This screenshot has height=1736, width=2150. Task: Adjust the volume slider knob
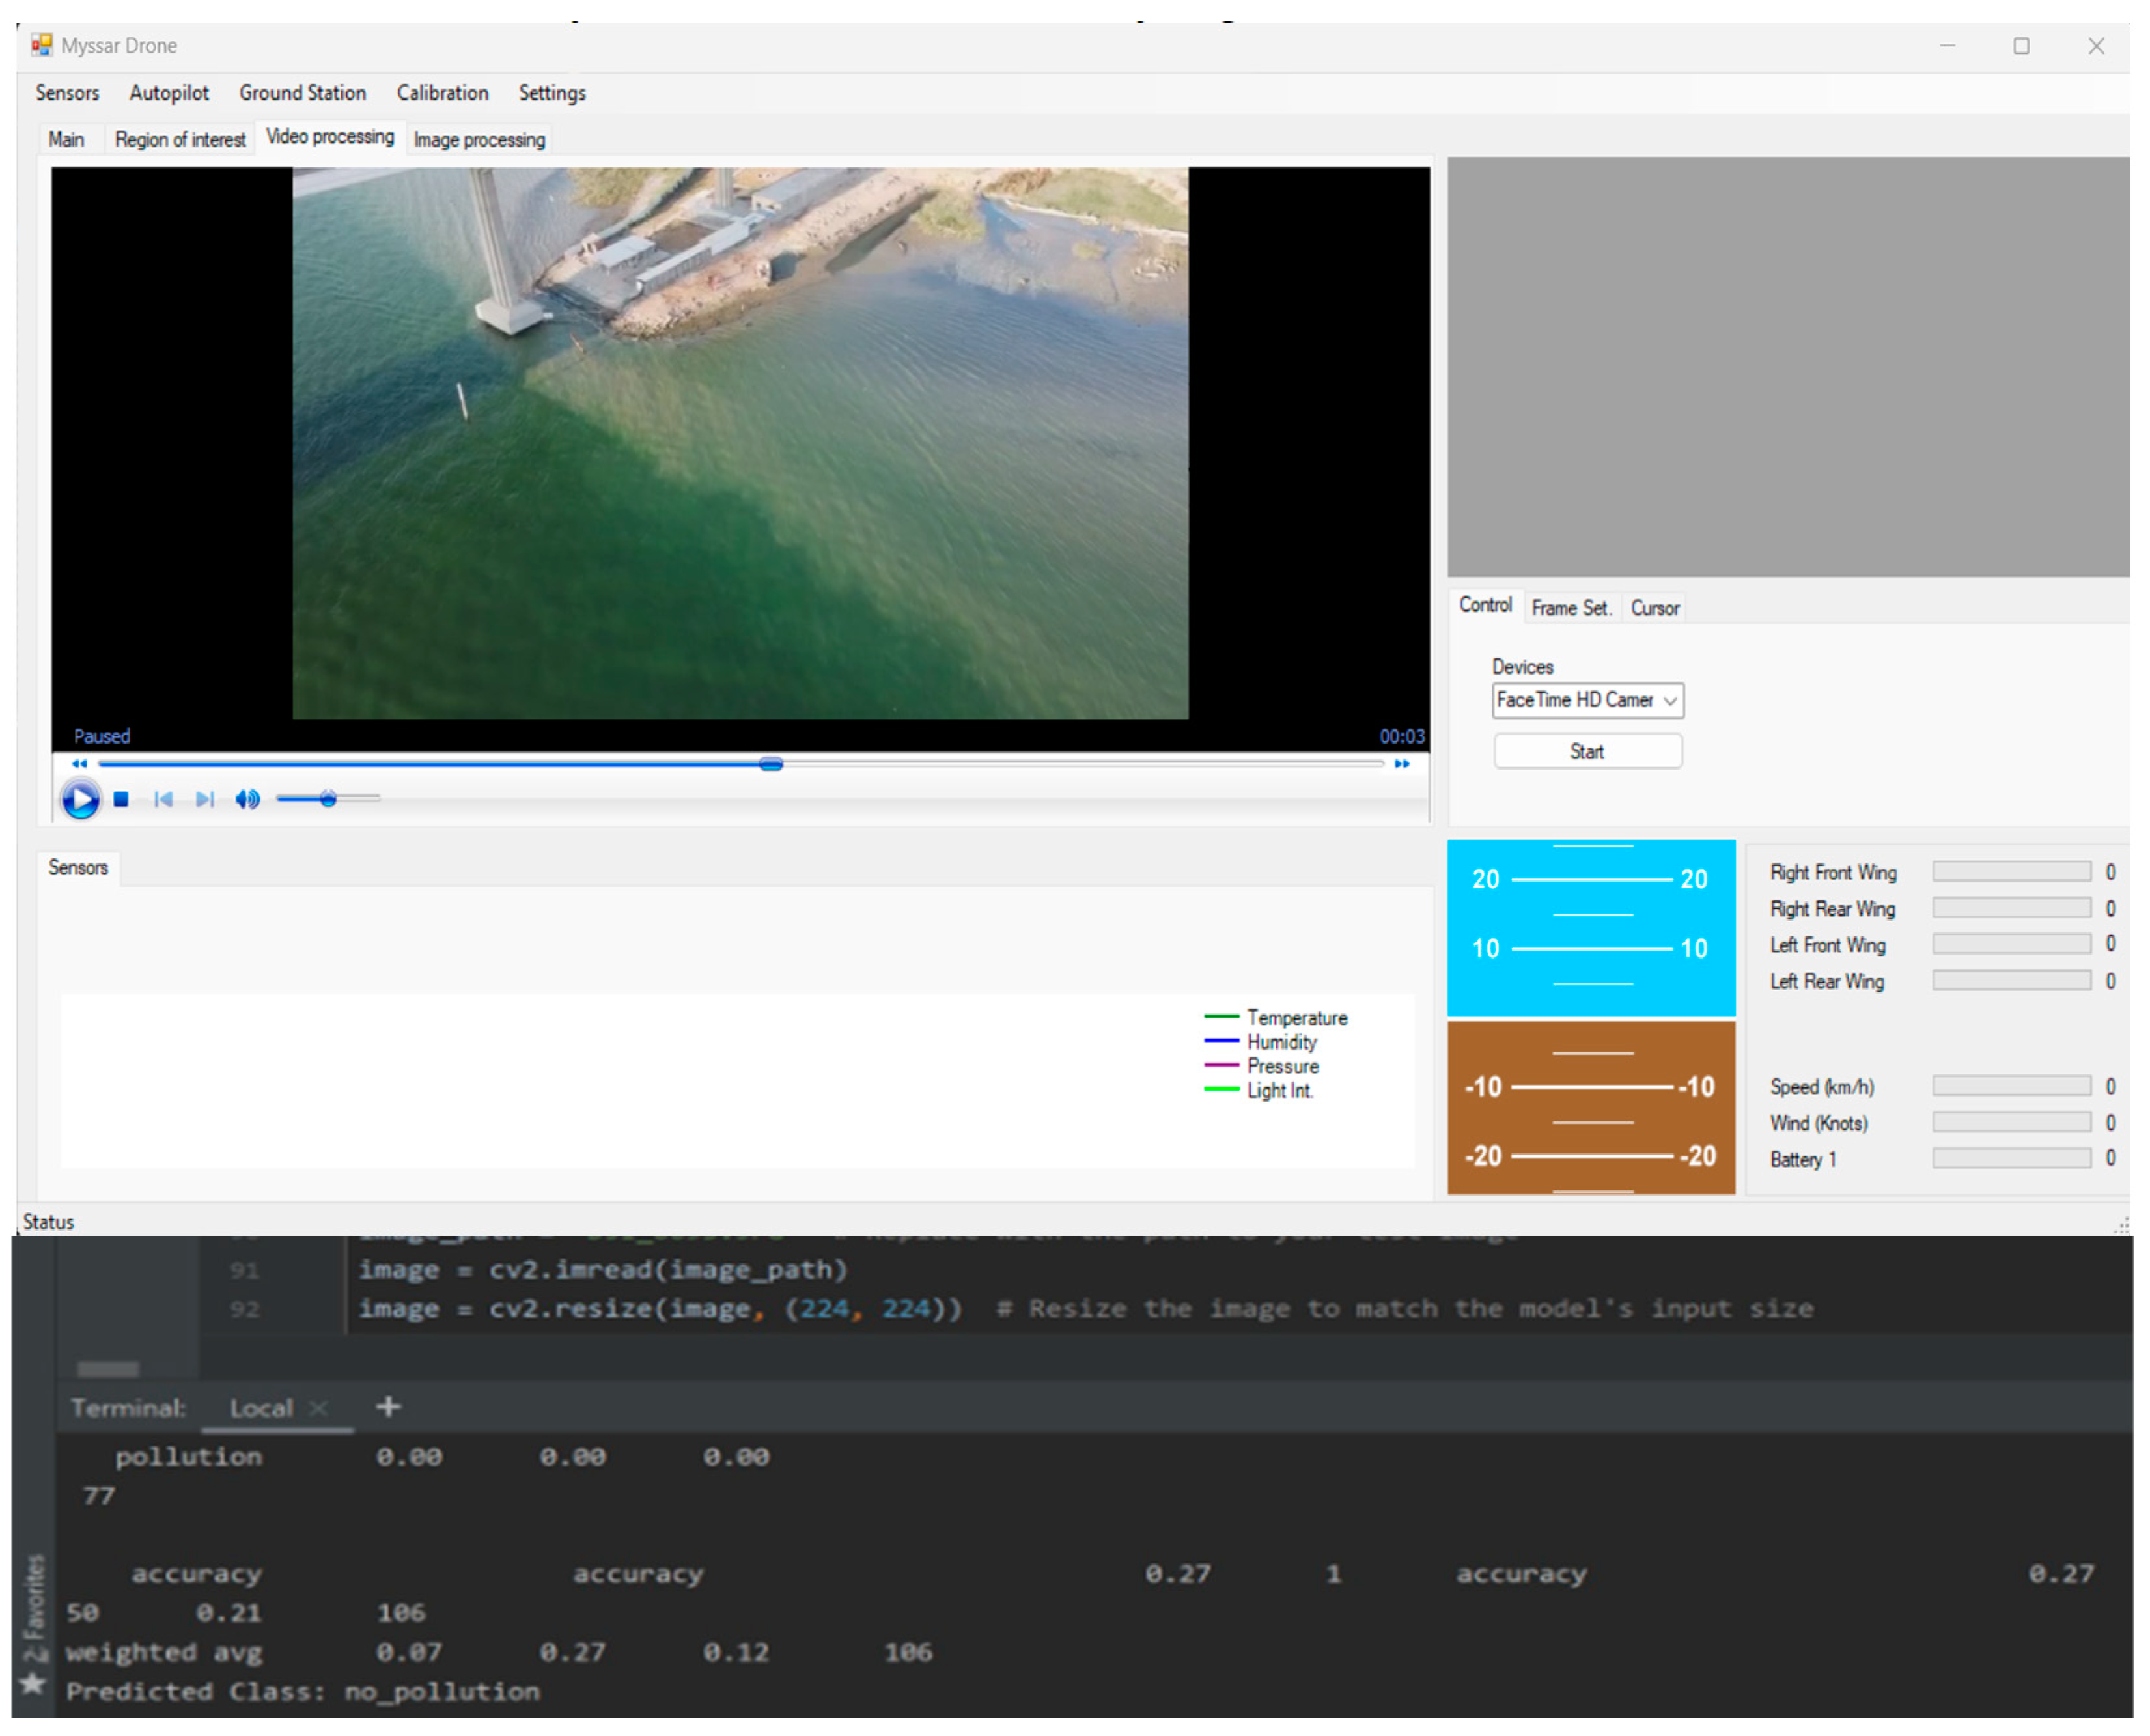coord(328,799)
